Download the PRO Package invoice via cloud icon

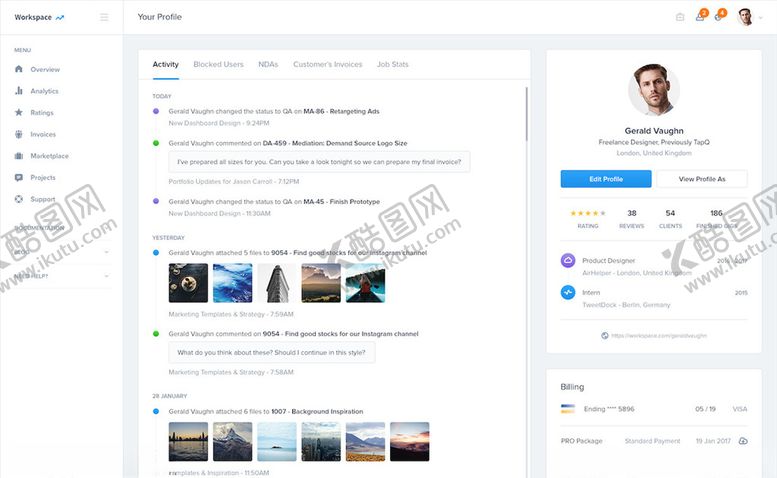pos(743,441)
